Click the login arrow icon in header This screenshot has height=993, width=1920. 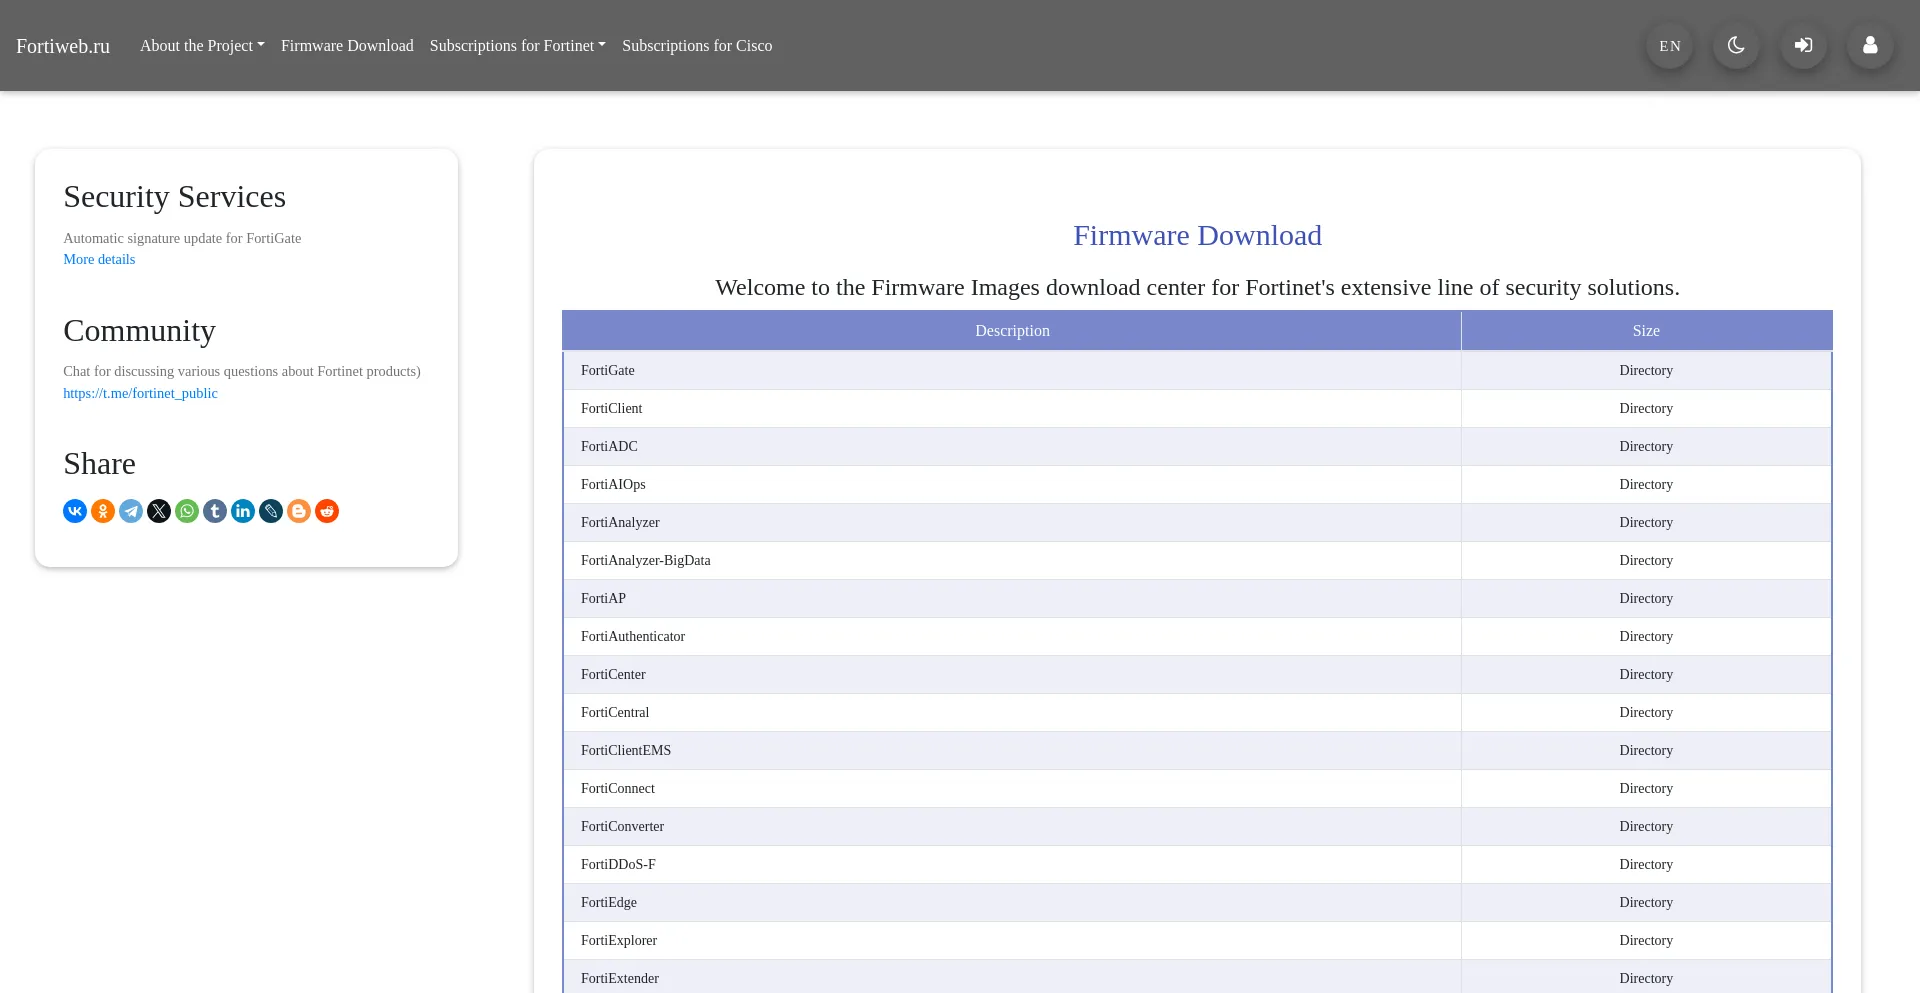[1803, 46]
